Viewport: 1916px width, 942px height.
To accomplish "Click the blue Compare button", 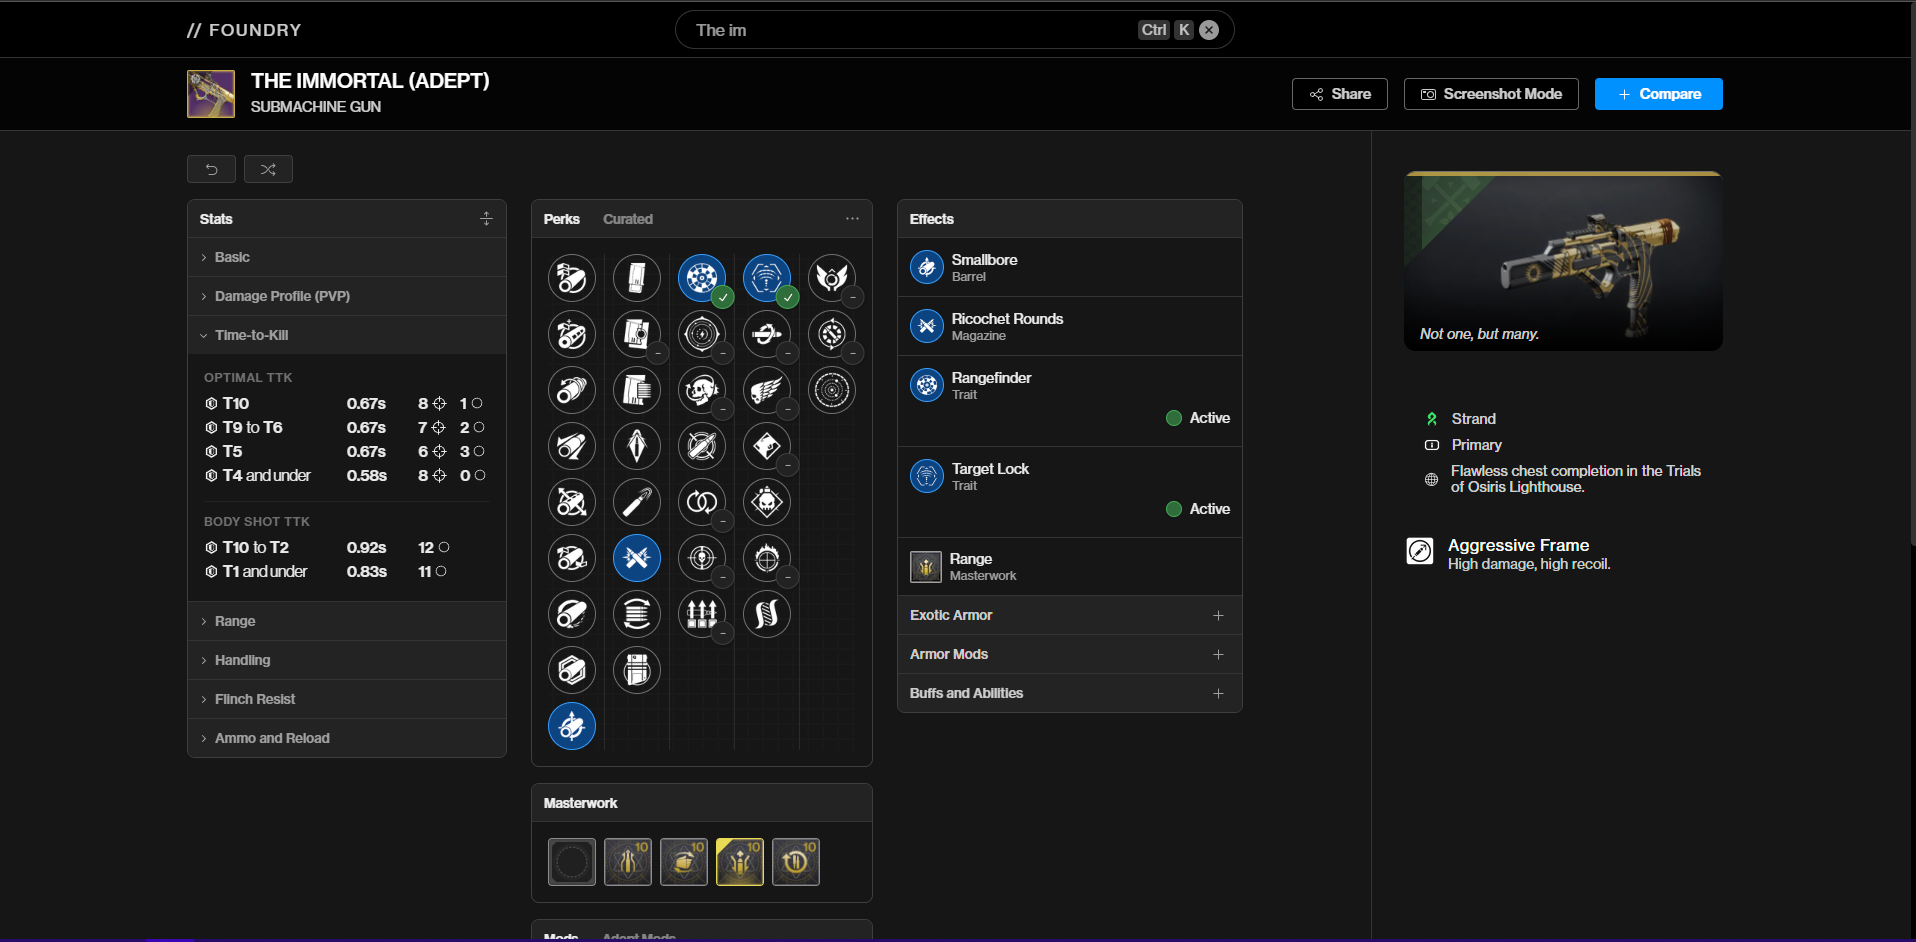I will (1659, 94).
